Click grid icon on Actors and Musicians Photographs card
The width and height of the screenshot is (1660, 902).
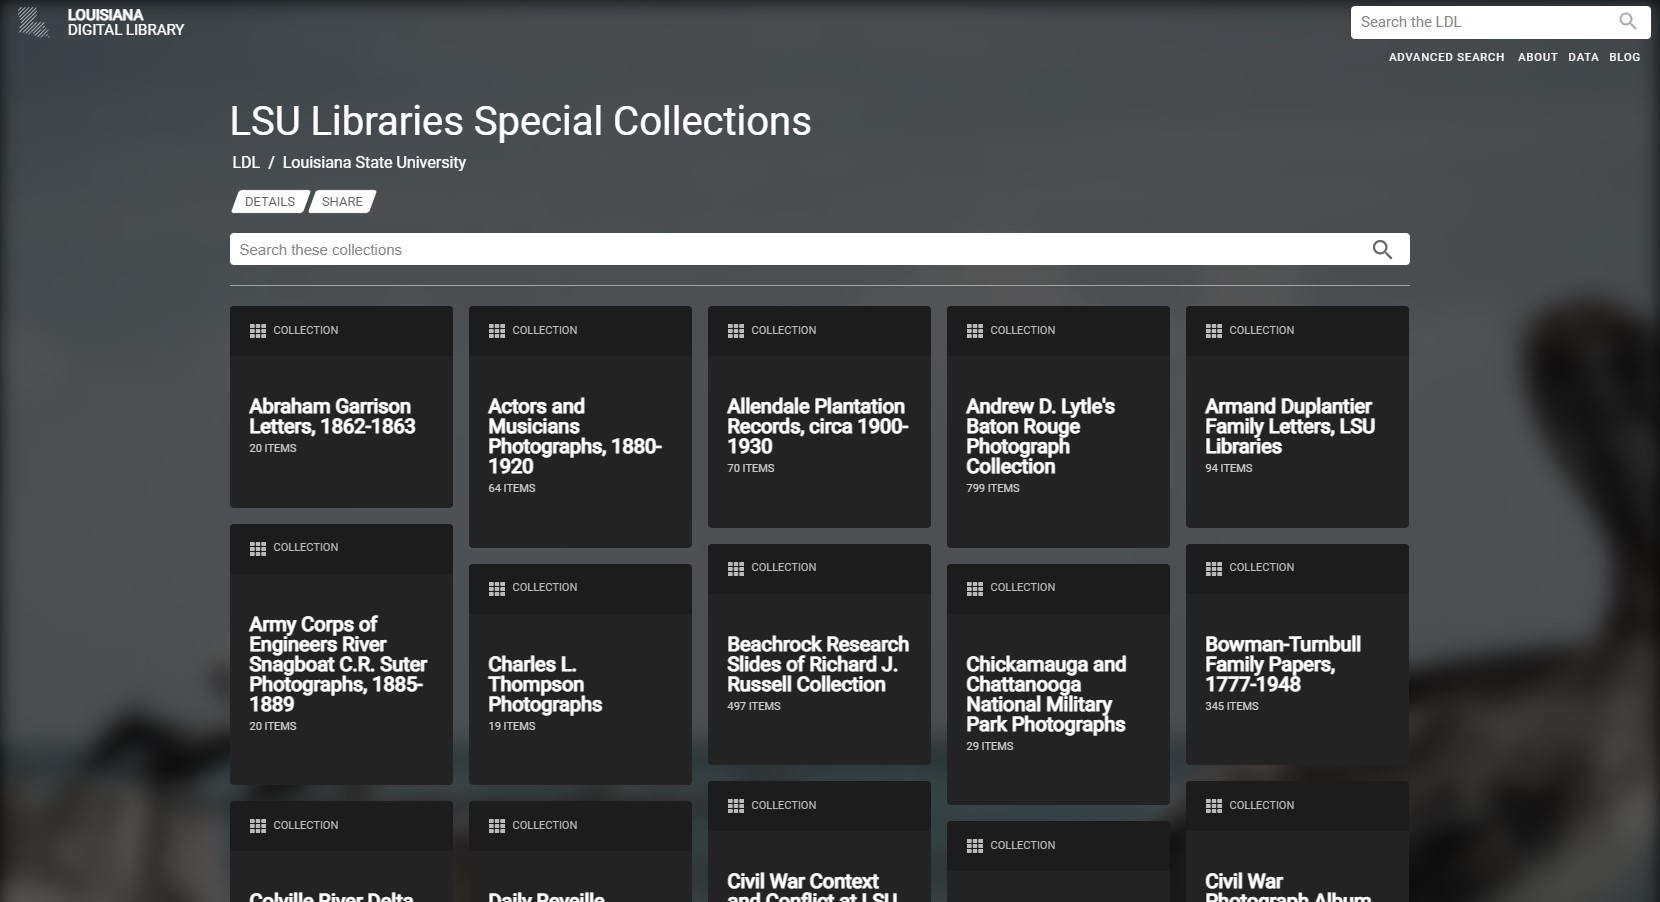point(497,331)
